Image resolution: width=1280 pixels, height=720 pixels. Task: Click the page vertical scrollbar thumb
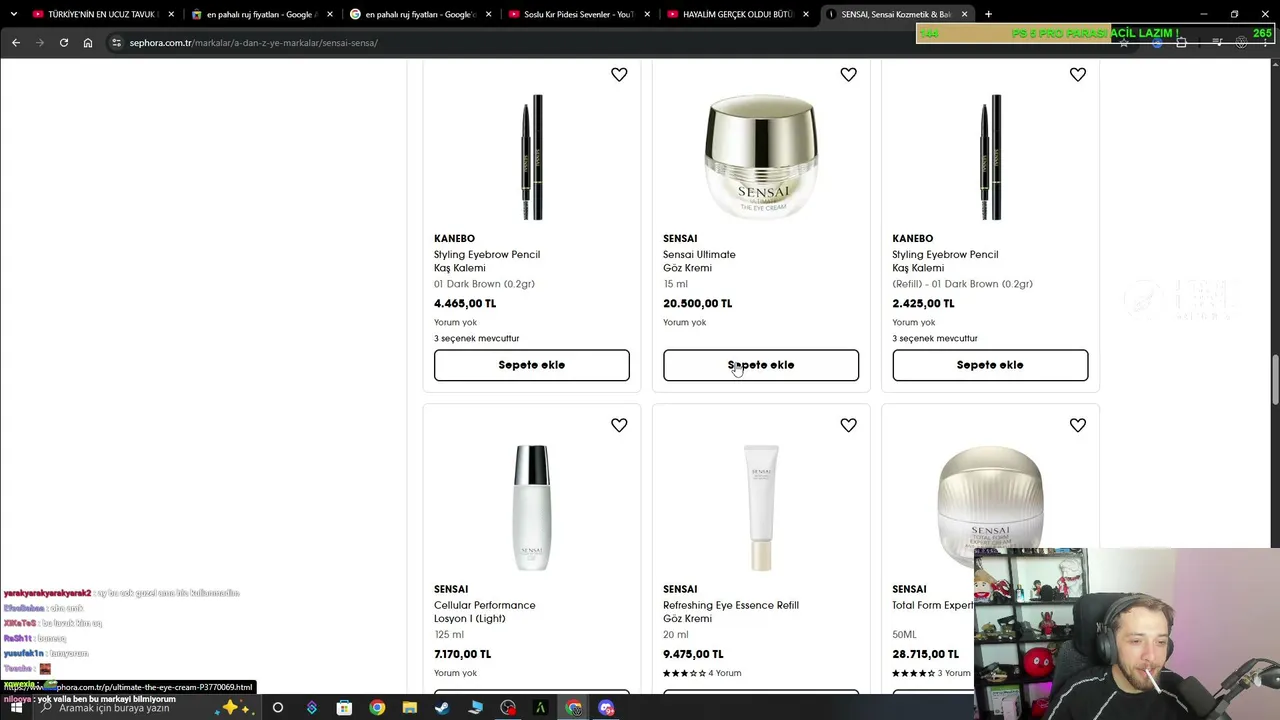(x=1274, y=380)
